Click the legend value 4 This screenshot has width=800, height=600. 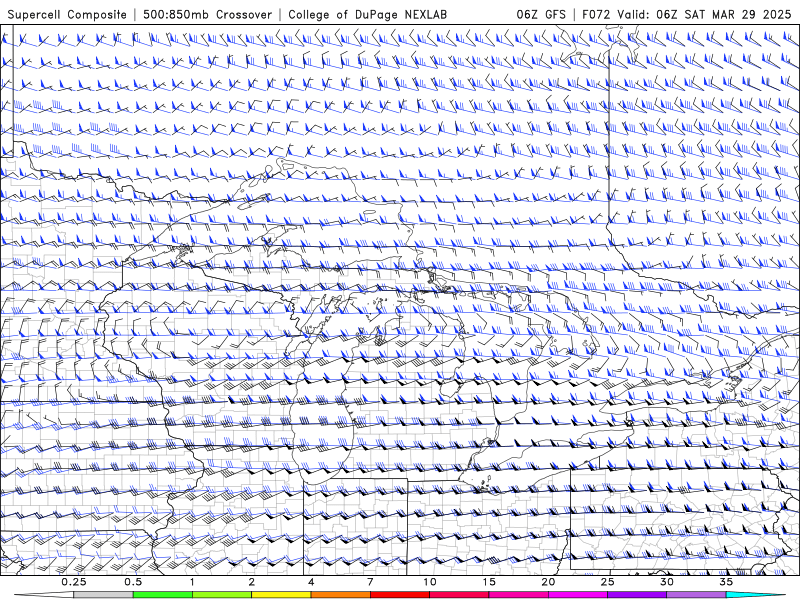tap(311, 582)
